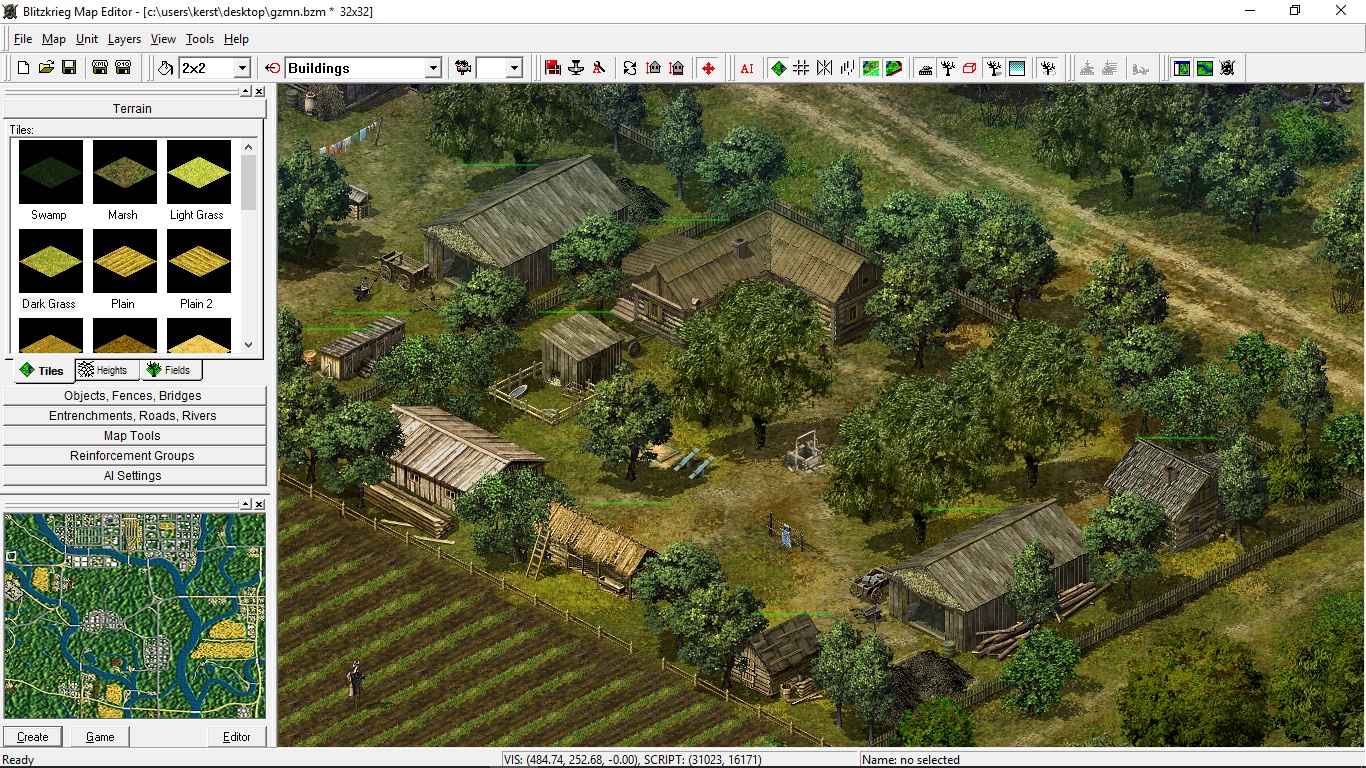This screenshot has width=1366, height=768.
Task: Open the 2x2 brush size dropdown
Action: point(241,68)
